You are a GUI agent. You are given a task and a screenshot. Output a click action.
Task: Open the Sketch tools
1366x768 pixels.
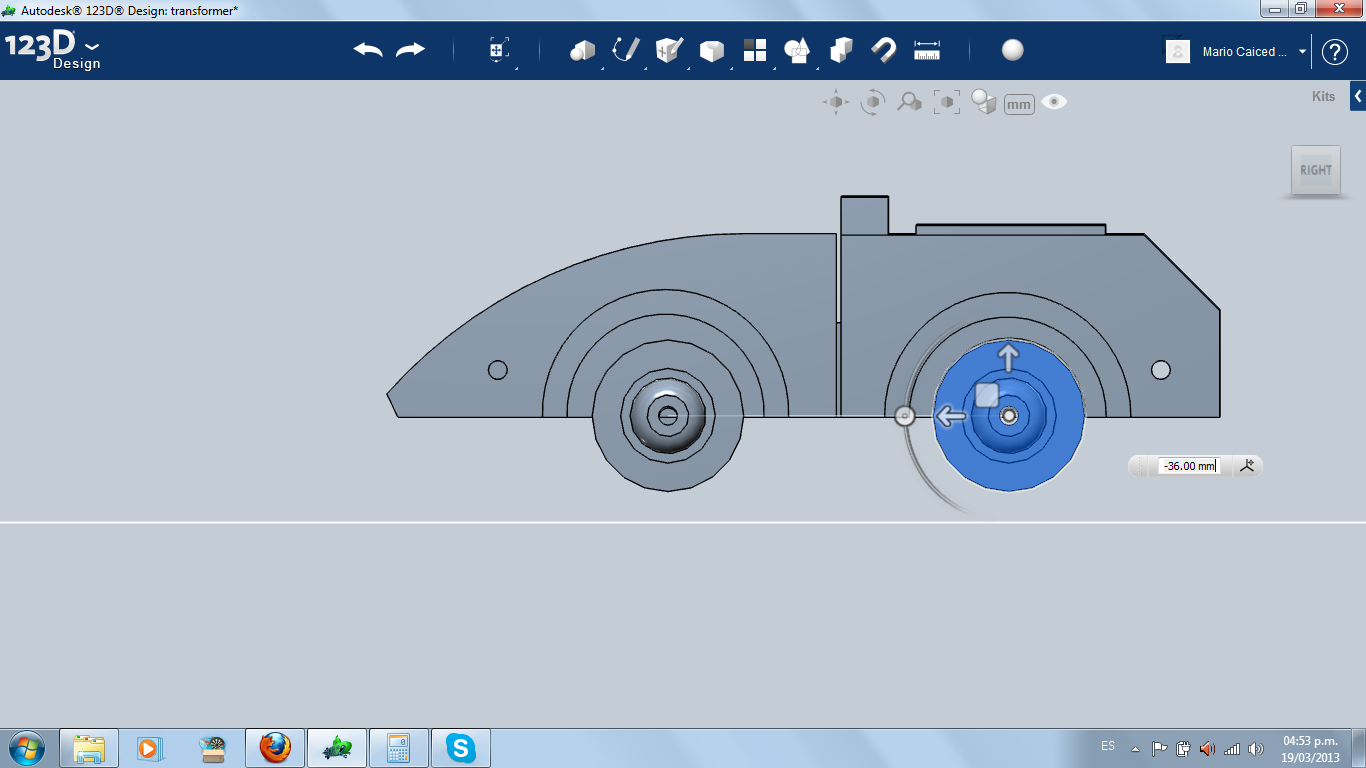pos(626,50)
